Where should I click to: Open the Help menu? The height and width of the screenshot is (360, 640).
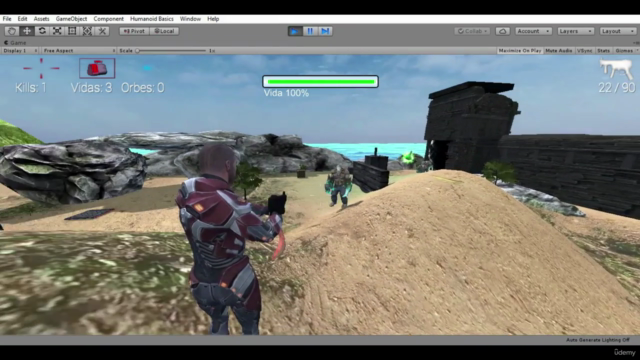[213, 19]
